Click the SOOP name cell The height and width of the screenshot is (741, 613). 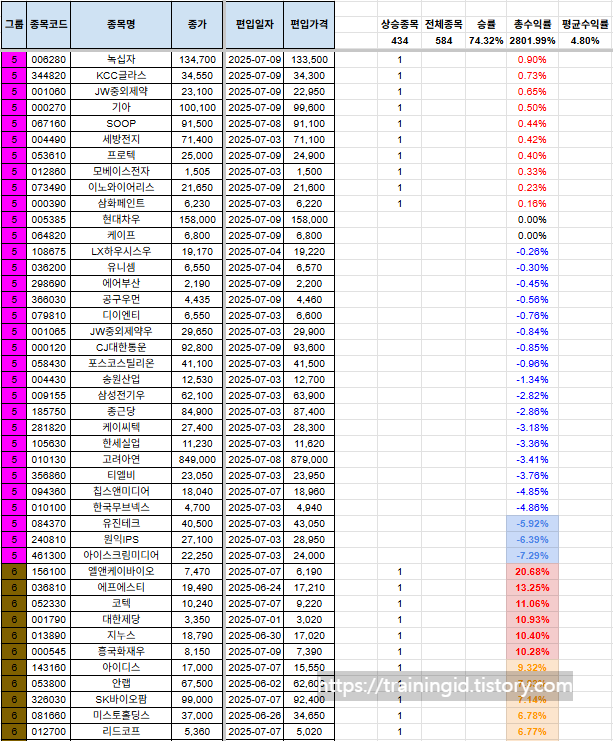(x=121, y=124)
